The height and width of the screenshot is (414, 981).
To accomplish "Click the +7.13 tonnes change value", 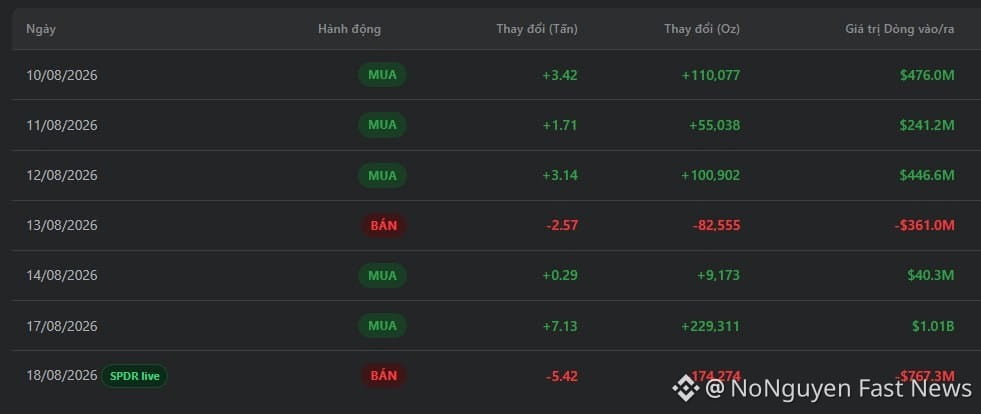I will pos(560,326).
